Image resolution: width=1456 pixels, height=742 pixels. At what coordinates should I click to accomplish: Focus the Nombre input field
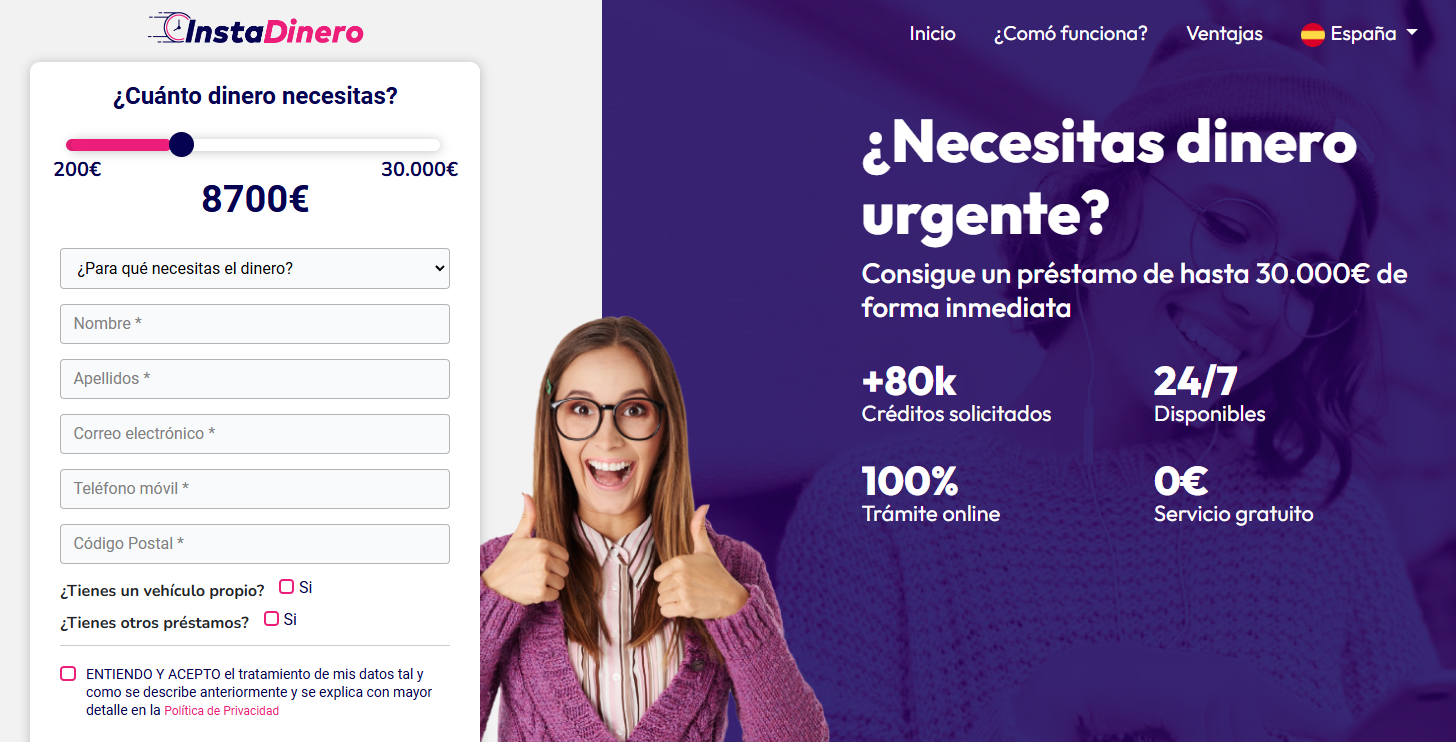(255, 324)
